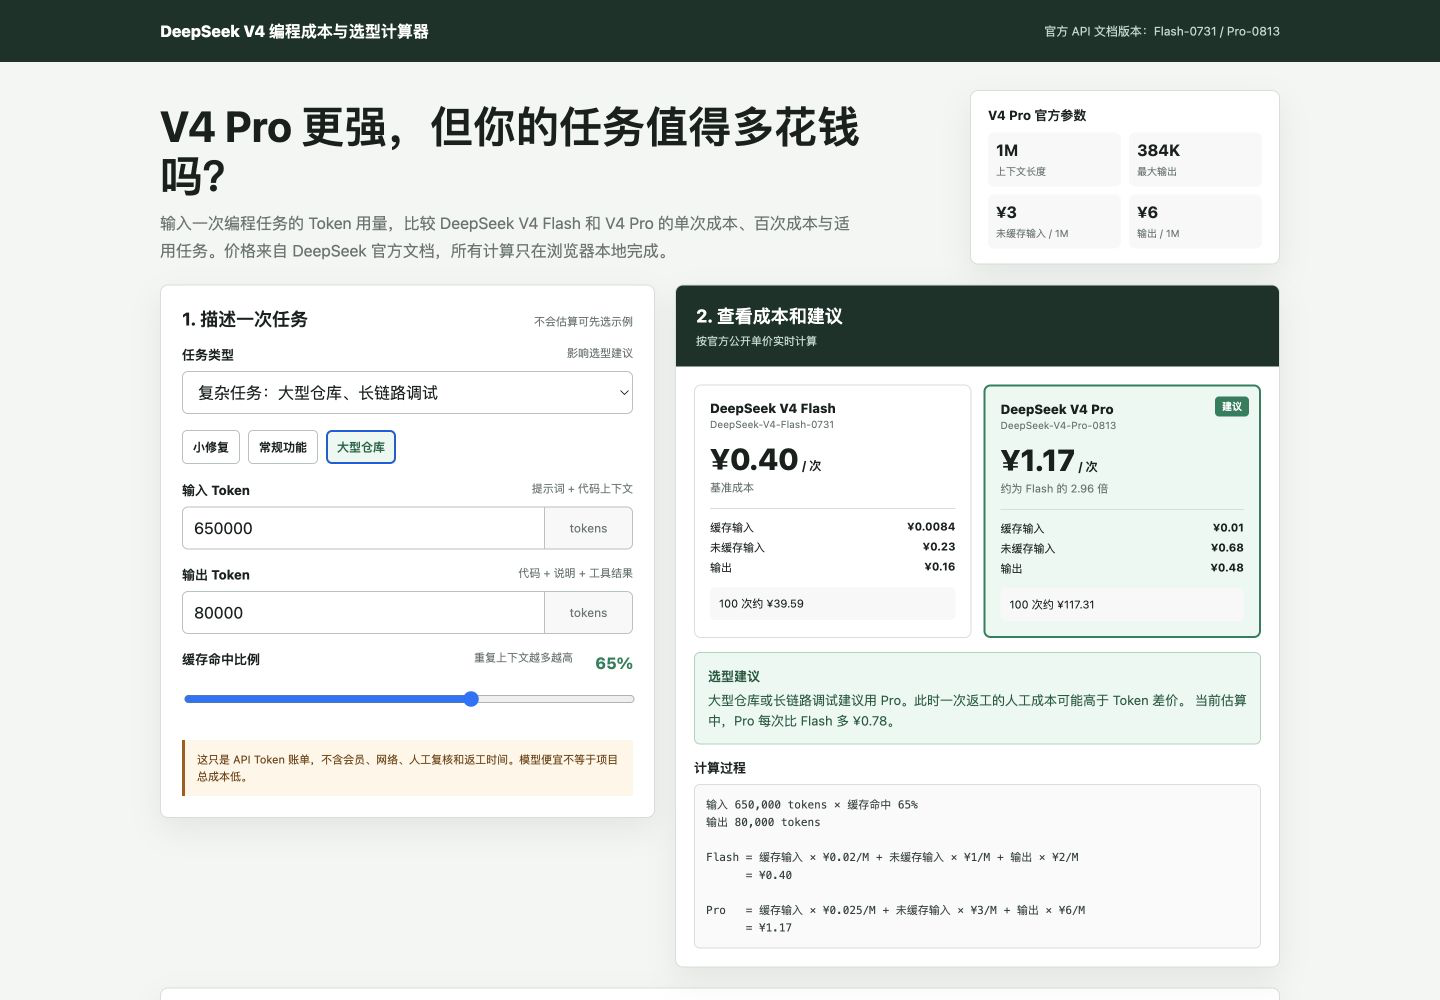
Task: Click the 2. 查看成本和建议 section header
Action: click(769, 316)
